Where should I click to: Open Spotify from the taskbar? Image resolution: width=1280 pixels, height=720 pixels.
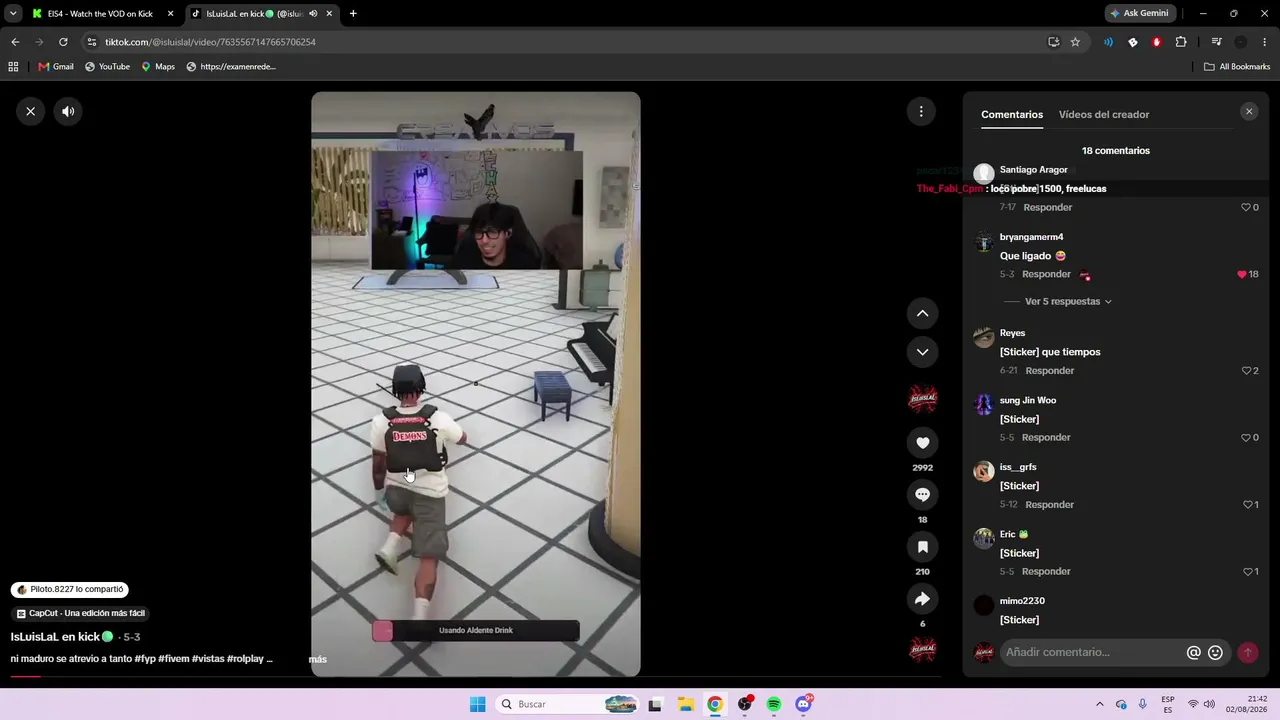(x=774, y=704)
